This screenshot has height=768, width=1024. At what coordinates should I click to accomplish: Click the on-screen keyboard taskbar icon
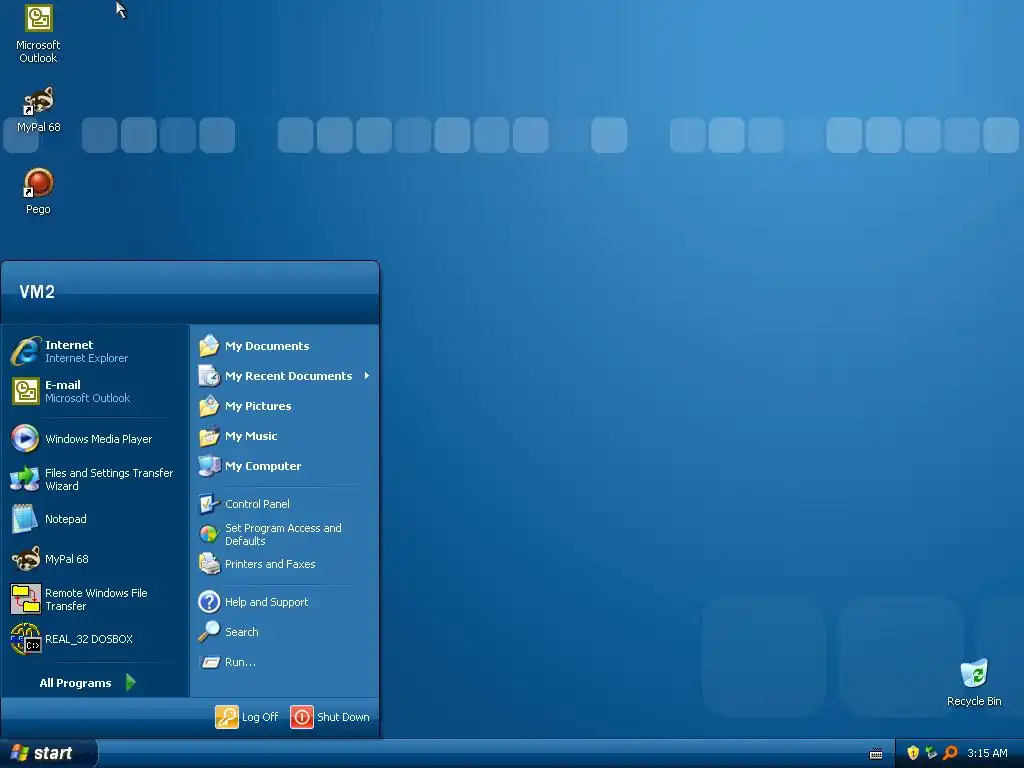coord(876,754)
